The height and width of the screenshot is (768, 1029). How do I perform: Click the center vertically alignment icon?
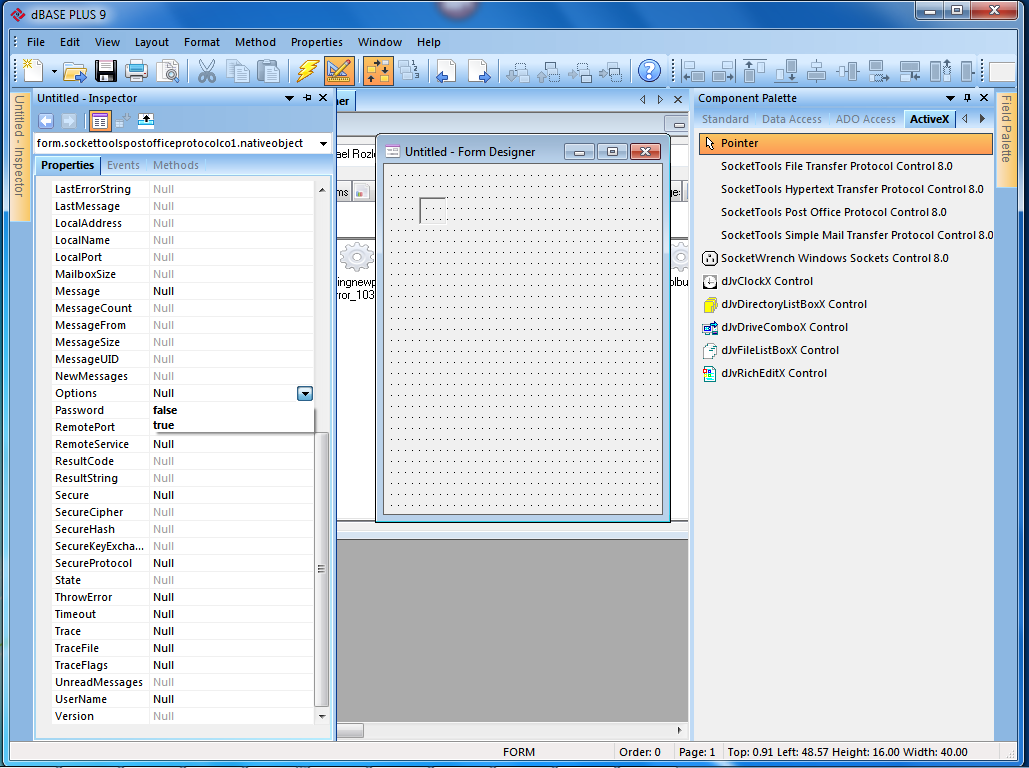click(x=847, y=71)
